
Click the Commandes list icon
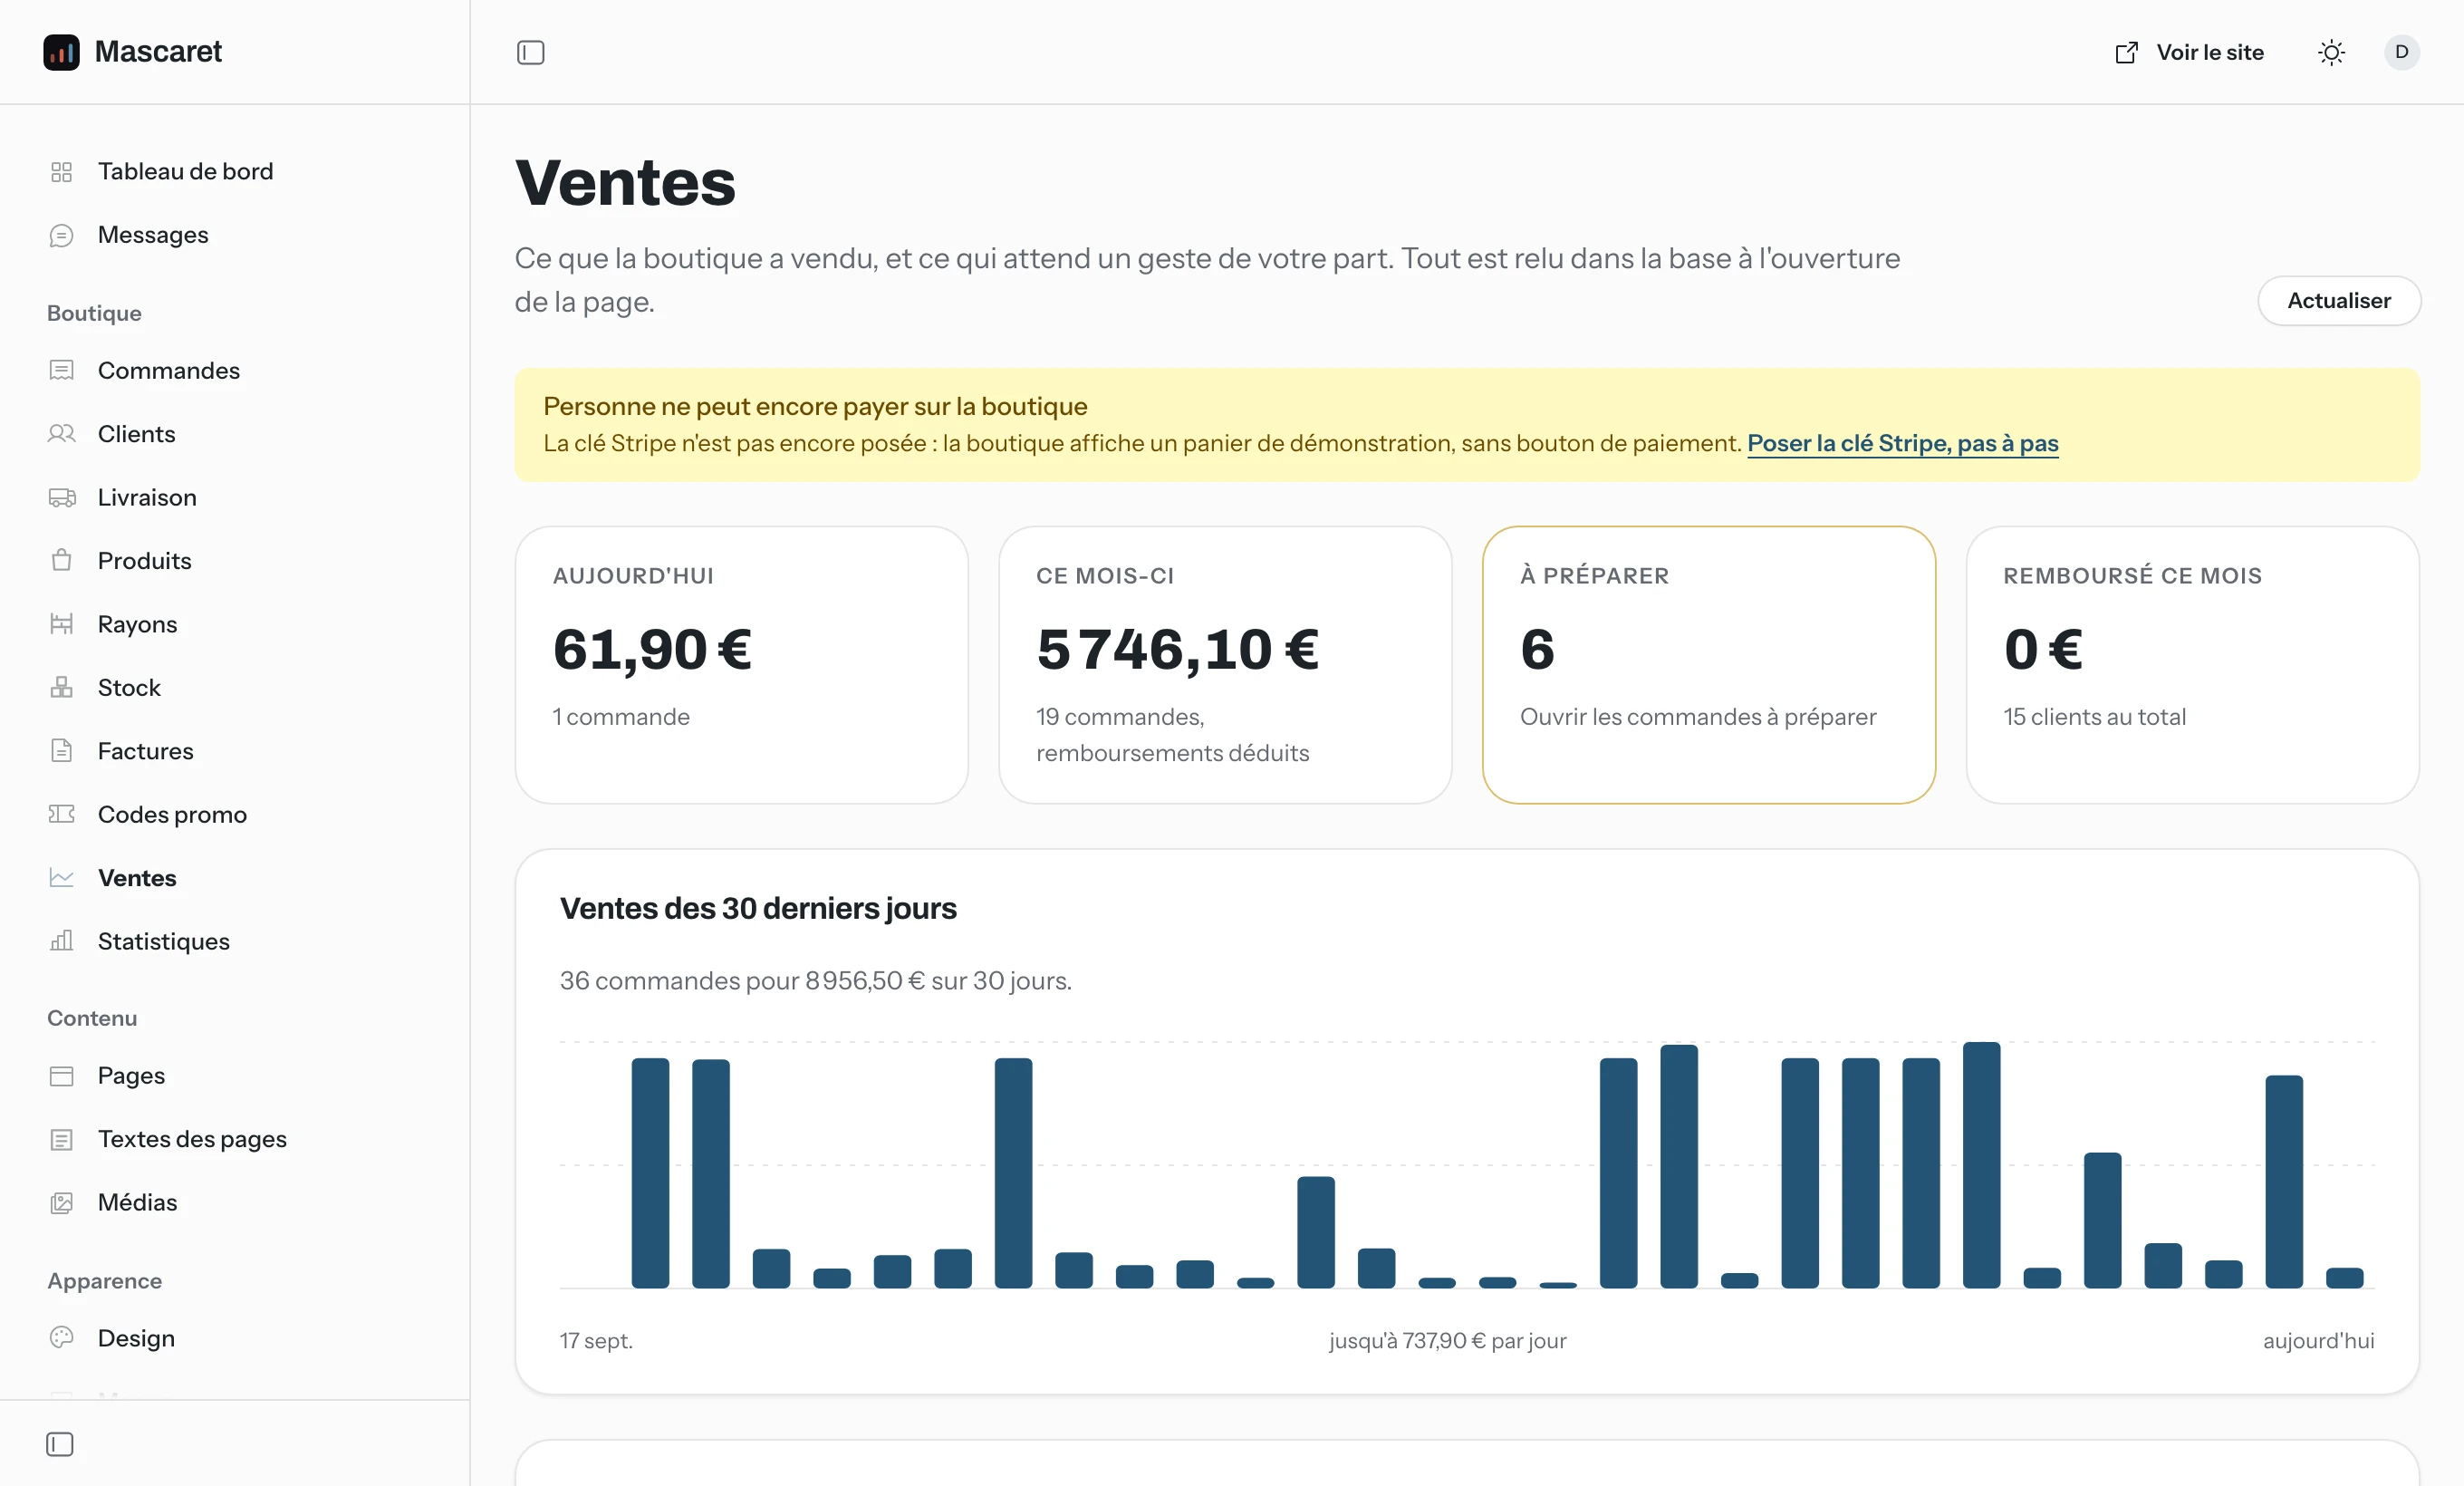pos(62,371)
